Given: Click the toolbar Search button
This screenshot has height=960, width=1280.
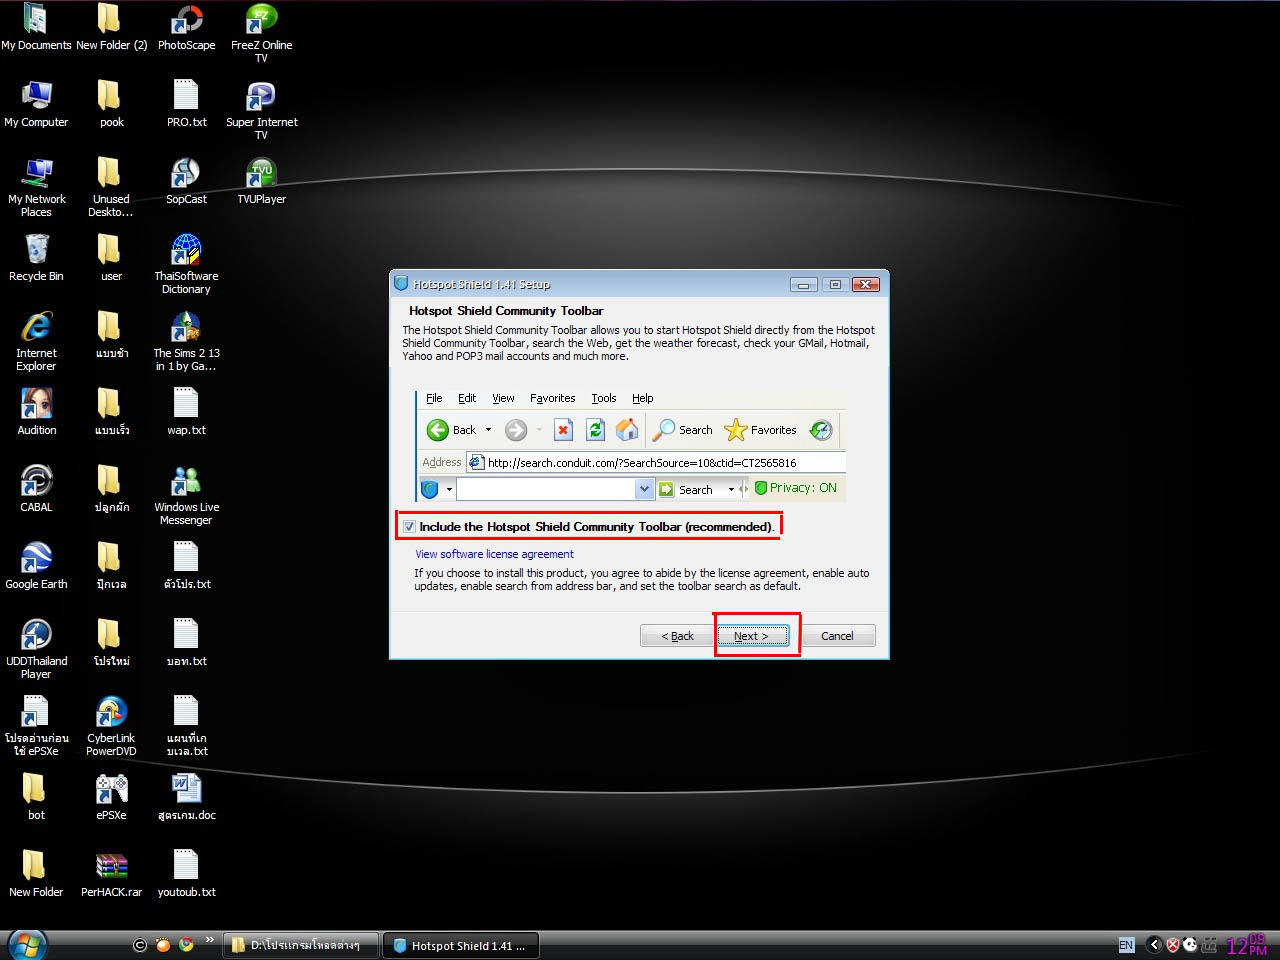Looking at the screenshot, I should [x=686, y=490].
